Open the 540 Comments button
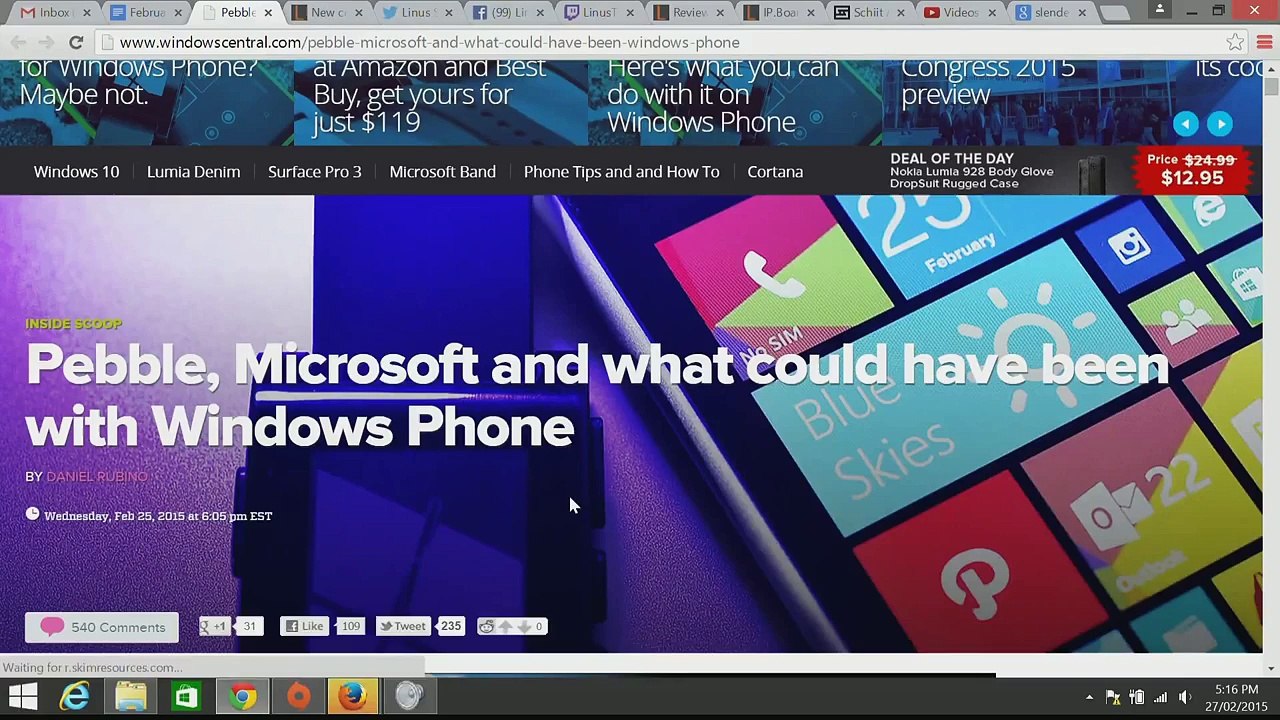The image size is (1280, 720). click(102, 627)
